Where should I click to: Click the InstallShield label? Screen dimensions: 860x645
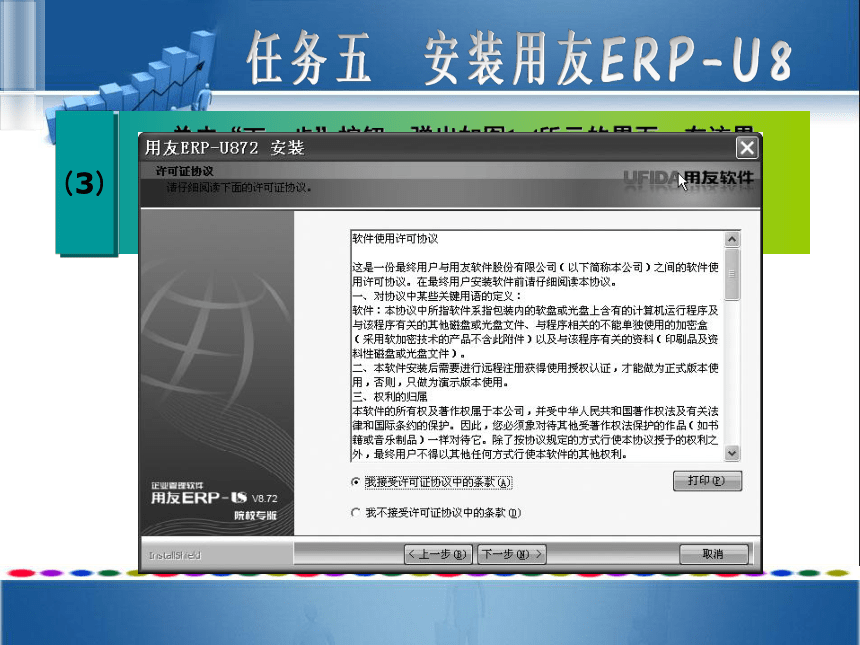coord(174,556)
